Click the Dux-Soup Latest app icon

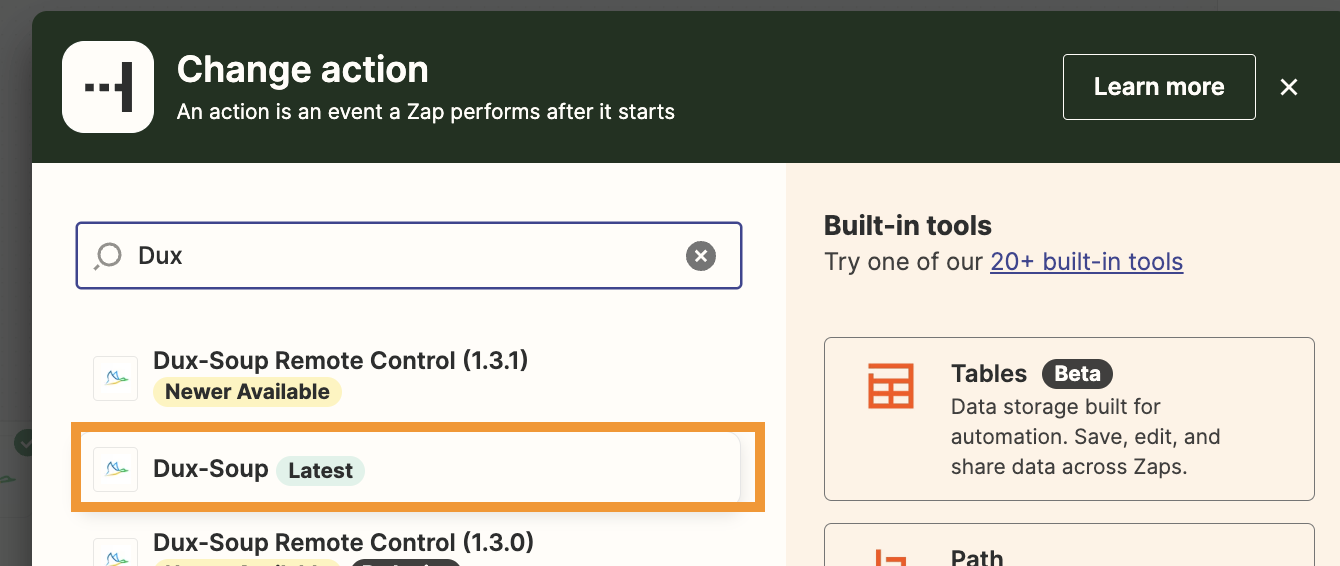[x=115, y=469]
